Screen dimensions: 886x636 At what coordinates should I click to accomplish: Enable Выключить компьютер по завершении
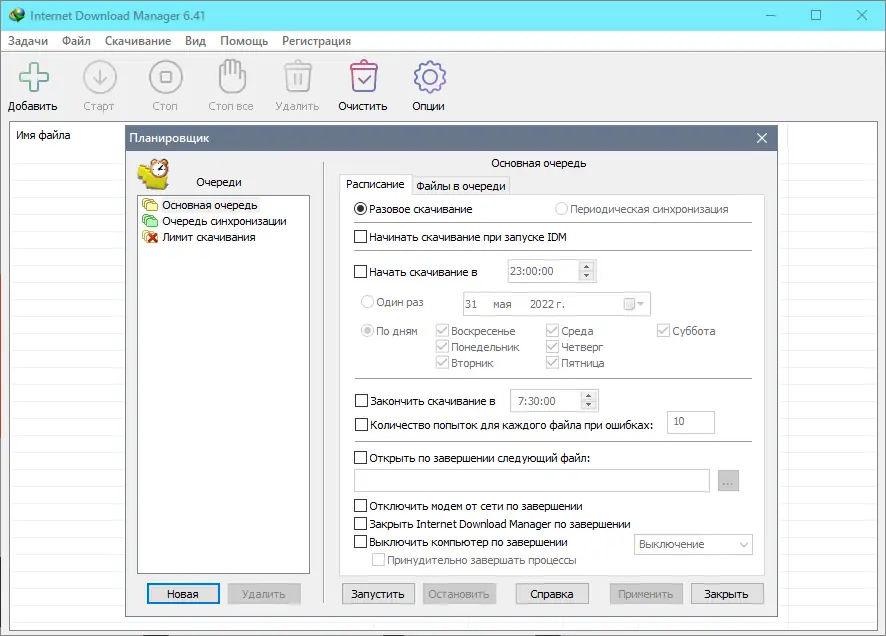click(x=361, y=542)
